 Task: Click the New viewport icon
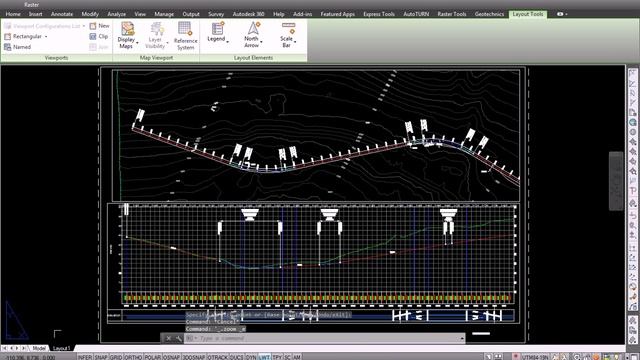pyautogui.click(x=93, y=26)
